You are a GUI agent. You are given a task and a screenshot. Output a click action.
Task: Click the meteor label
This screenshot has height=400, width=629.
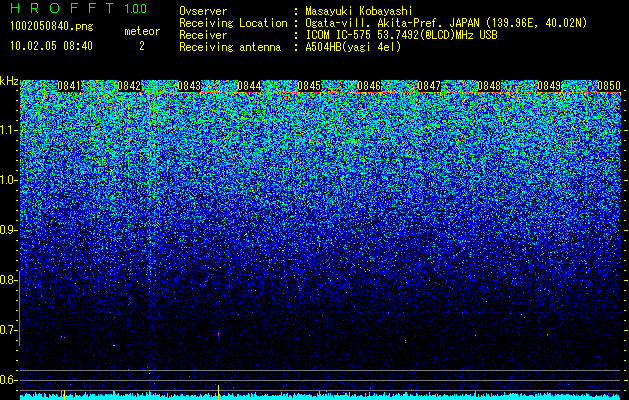[142, 31]
